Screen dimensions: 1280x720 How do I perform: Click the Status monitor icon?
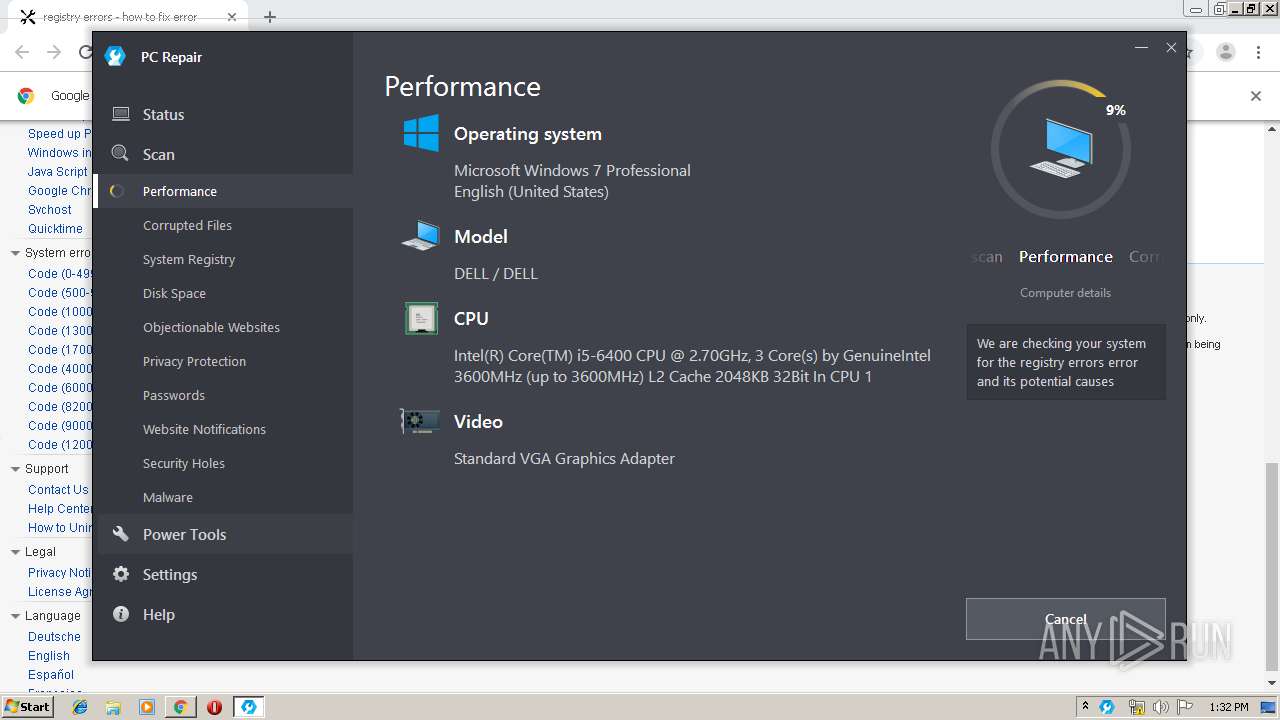pyautogui.click(x=121, y=114)
